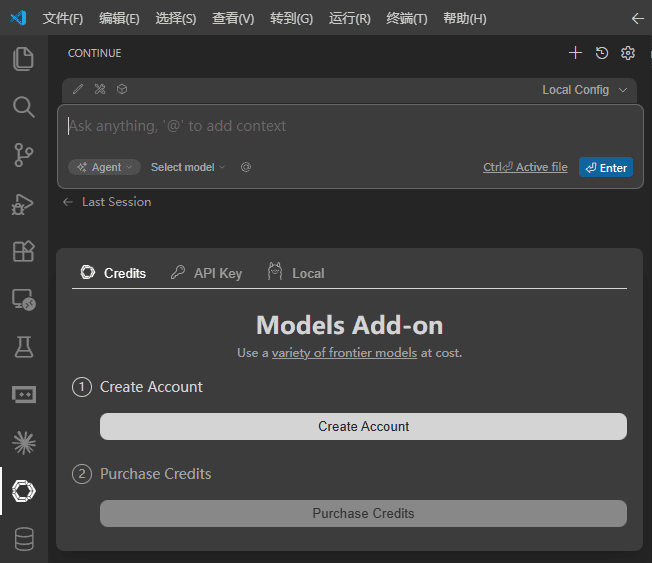Image resolution: width=652 pixels, height=563 pixels.
Task: Click the cube models icon above input
Action: point(122,89)
